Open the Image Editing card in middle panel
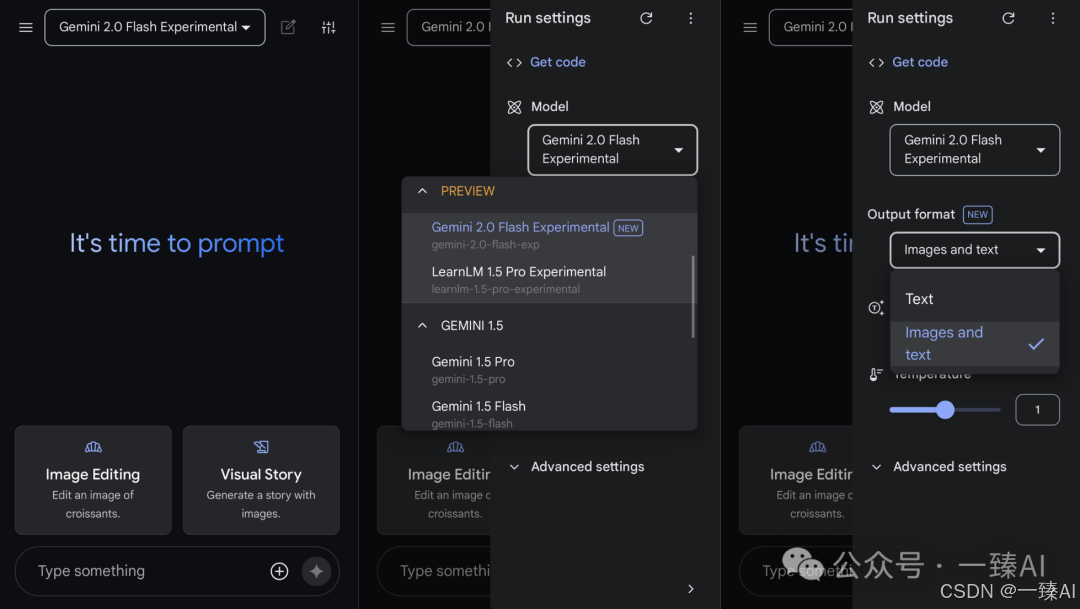 [434, 480]
